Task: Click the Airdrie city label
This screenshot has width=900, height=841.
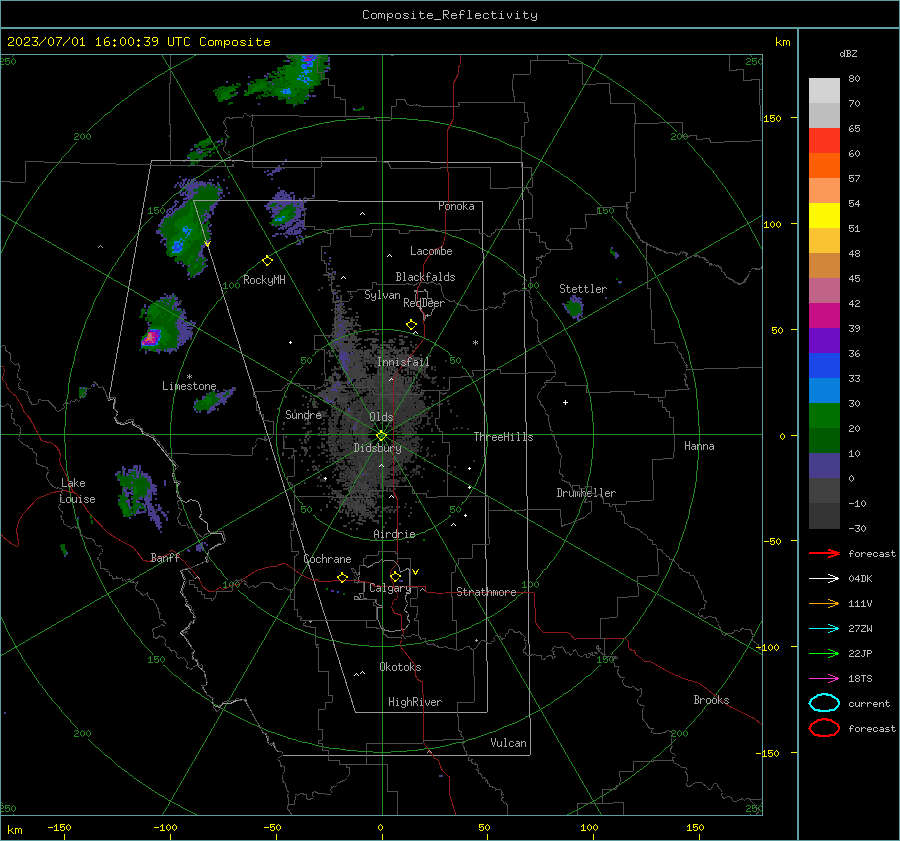Action: click(x=394, y=534)
